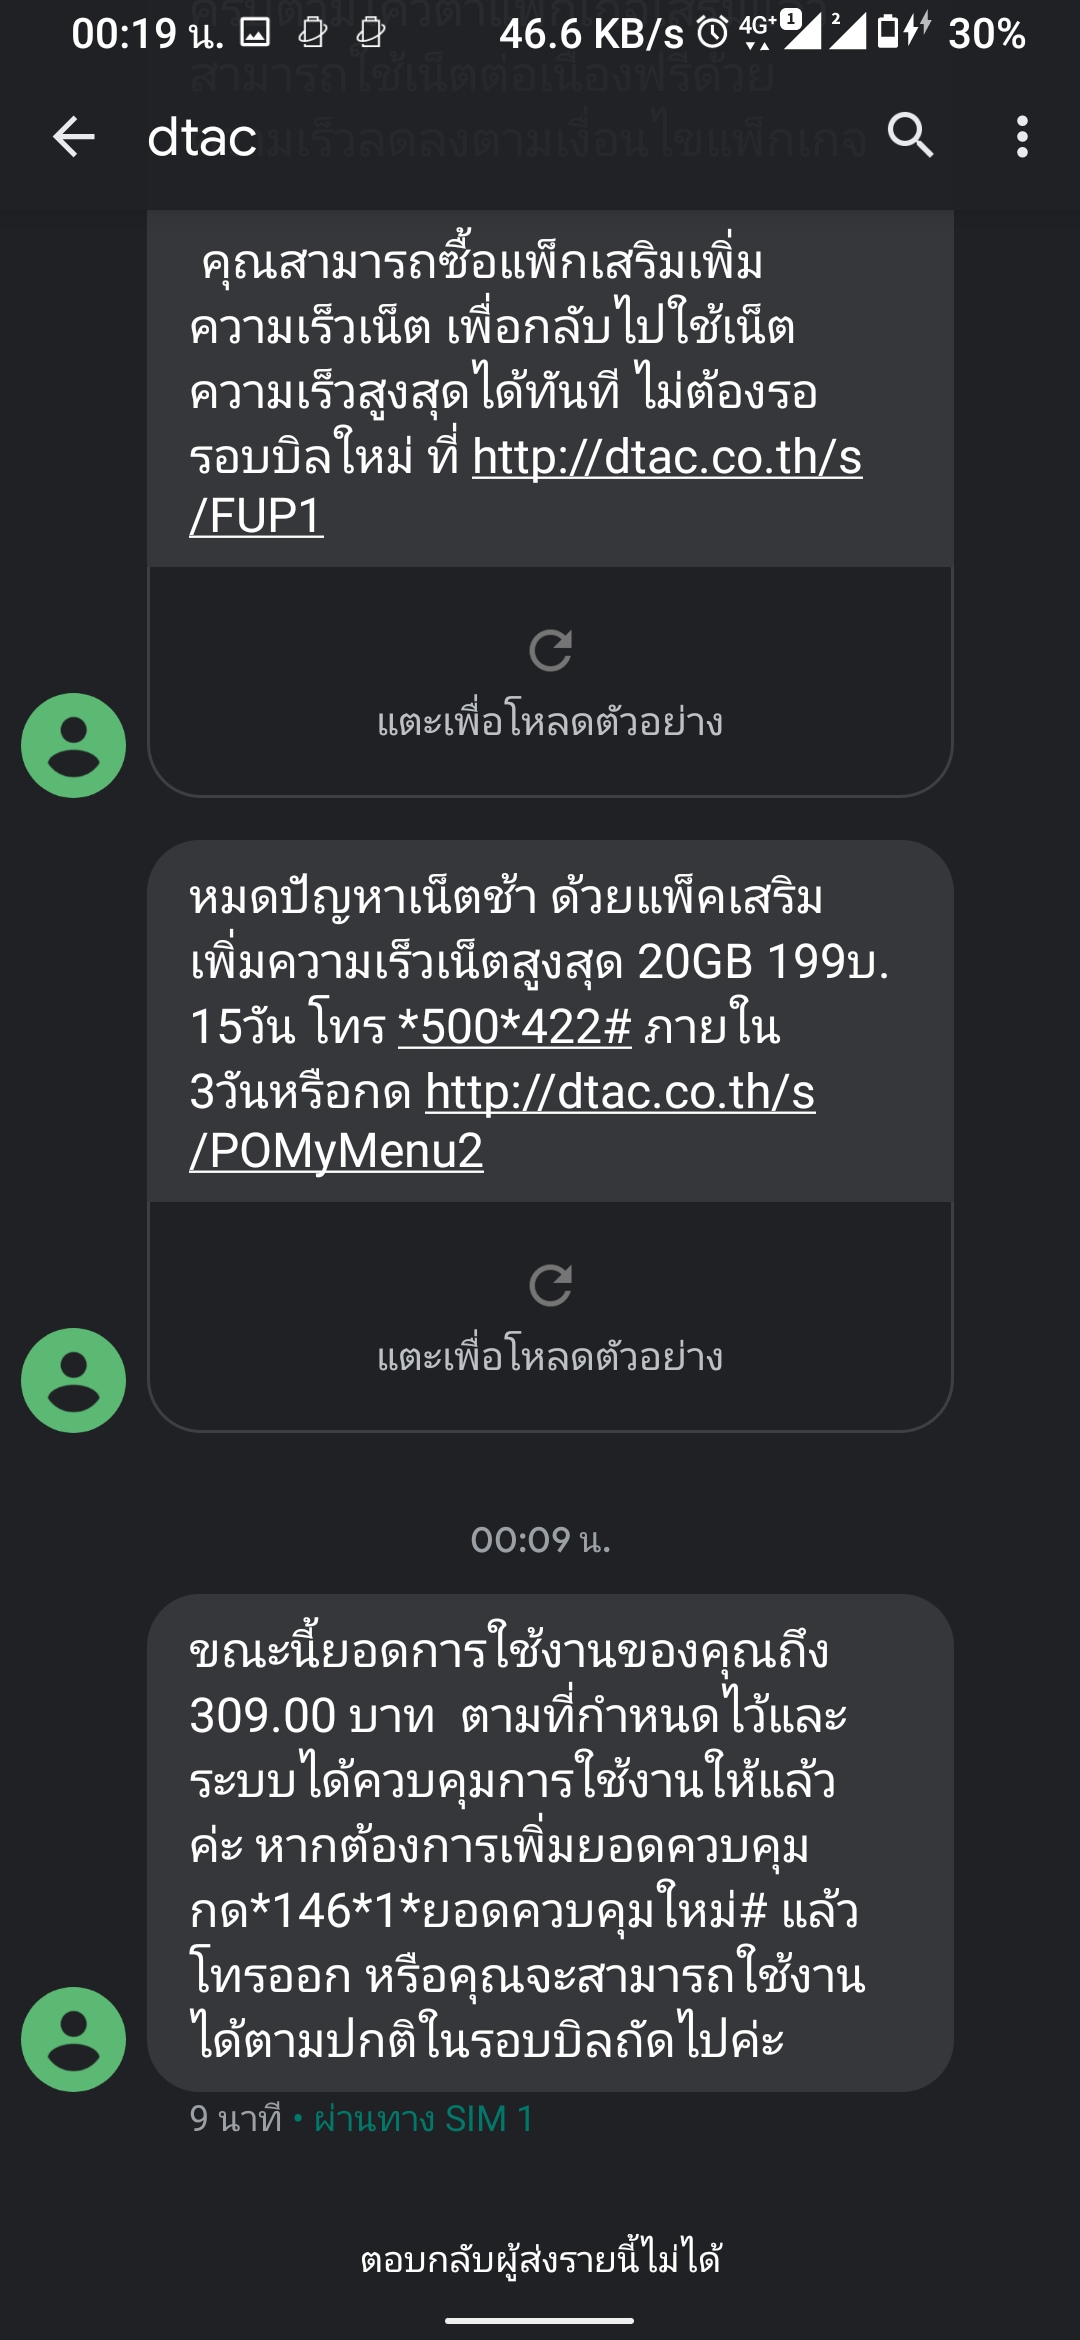Open search in dtac conversation
The image size is (1080, 2340).
(910, 136)
